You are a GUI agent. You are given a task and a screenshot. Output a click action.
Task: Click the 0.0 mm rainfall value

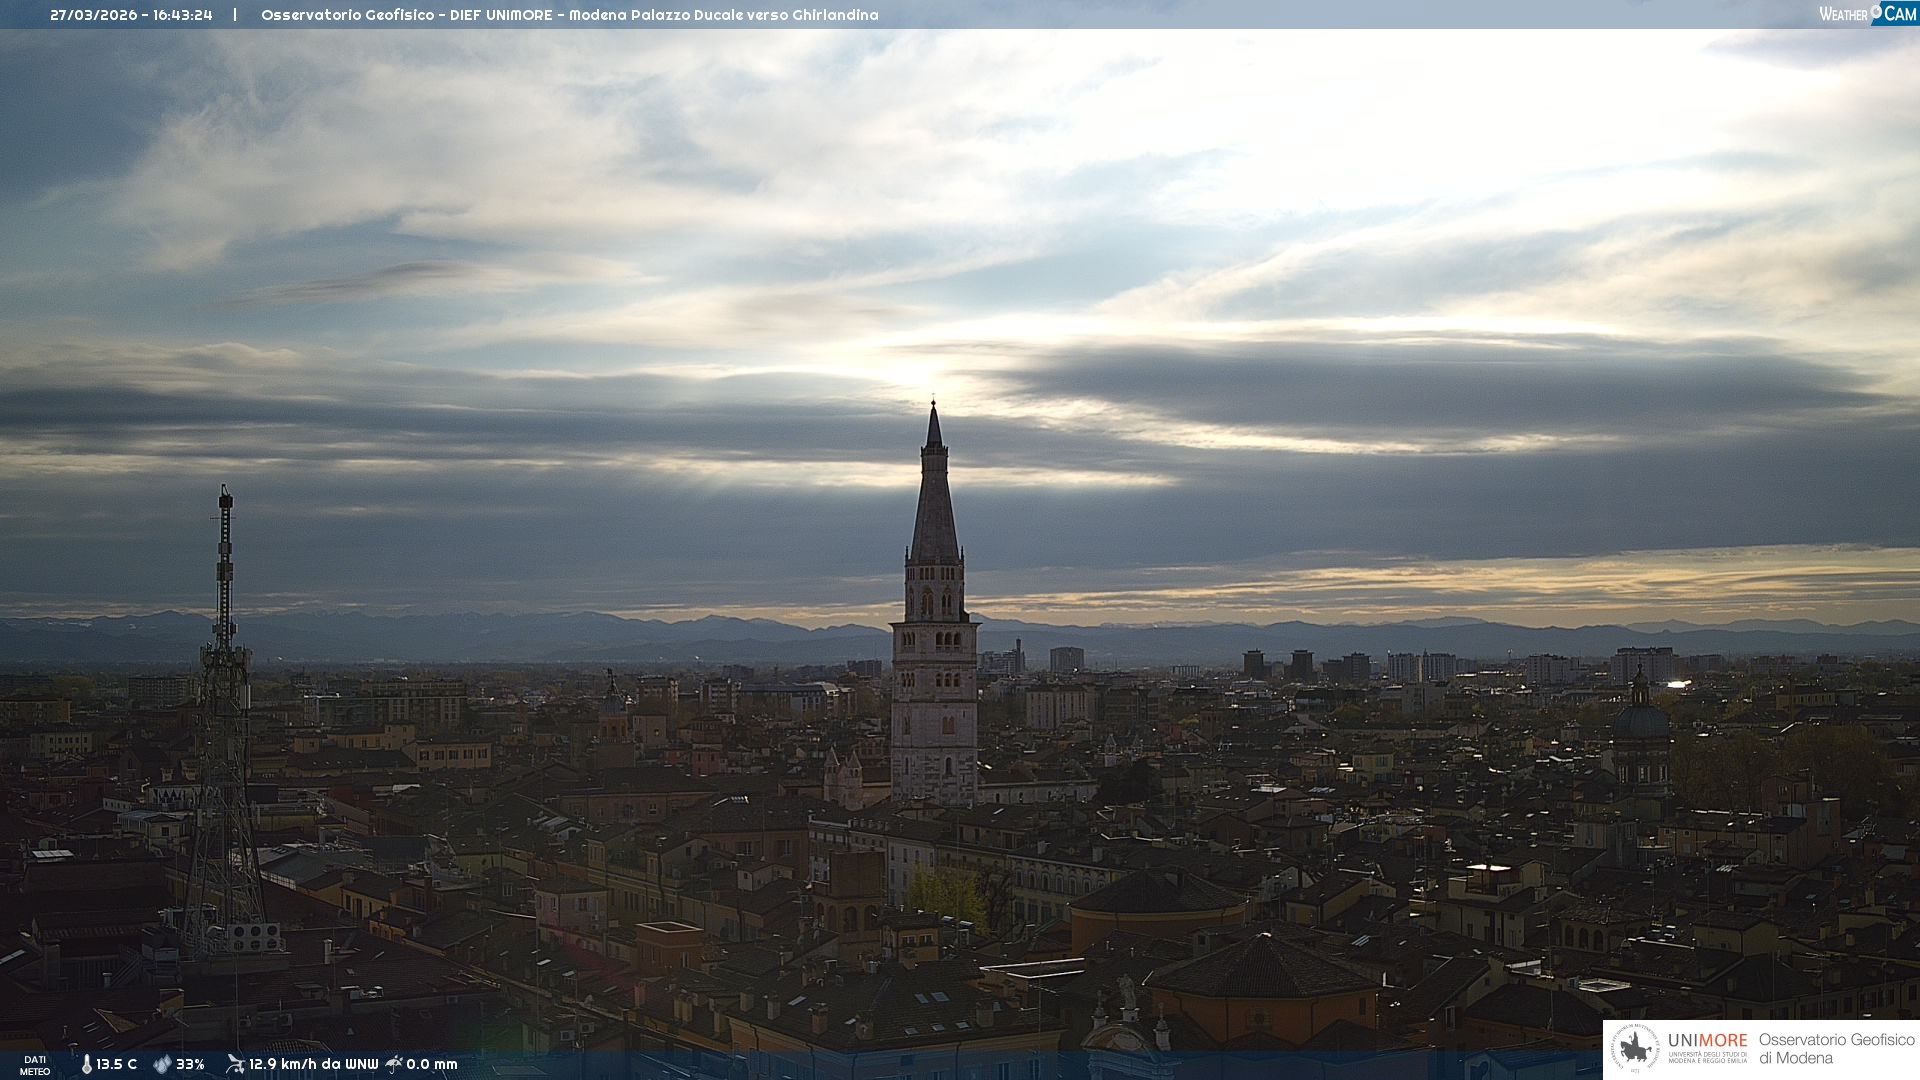pos(432,1064)
